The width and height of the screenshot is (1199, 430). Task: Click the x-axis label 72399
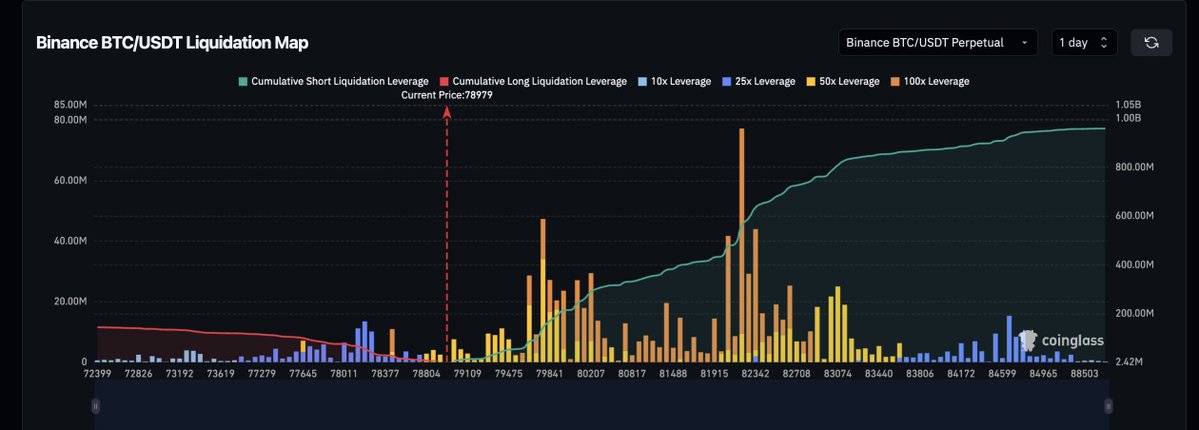coord(96,374)
